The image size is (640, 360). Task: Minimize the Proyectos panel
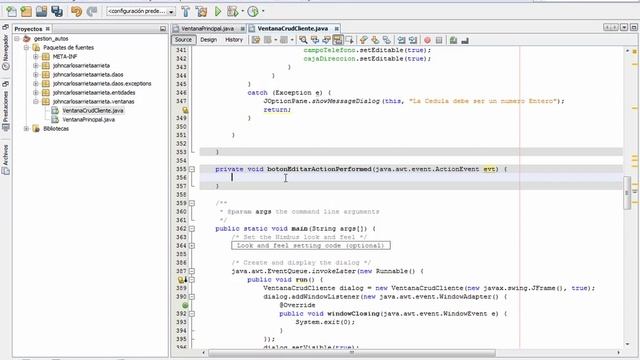coord(163,29)
